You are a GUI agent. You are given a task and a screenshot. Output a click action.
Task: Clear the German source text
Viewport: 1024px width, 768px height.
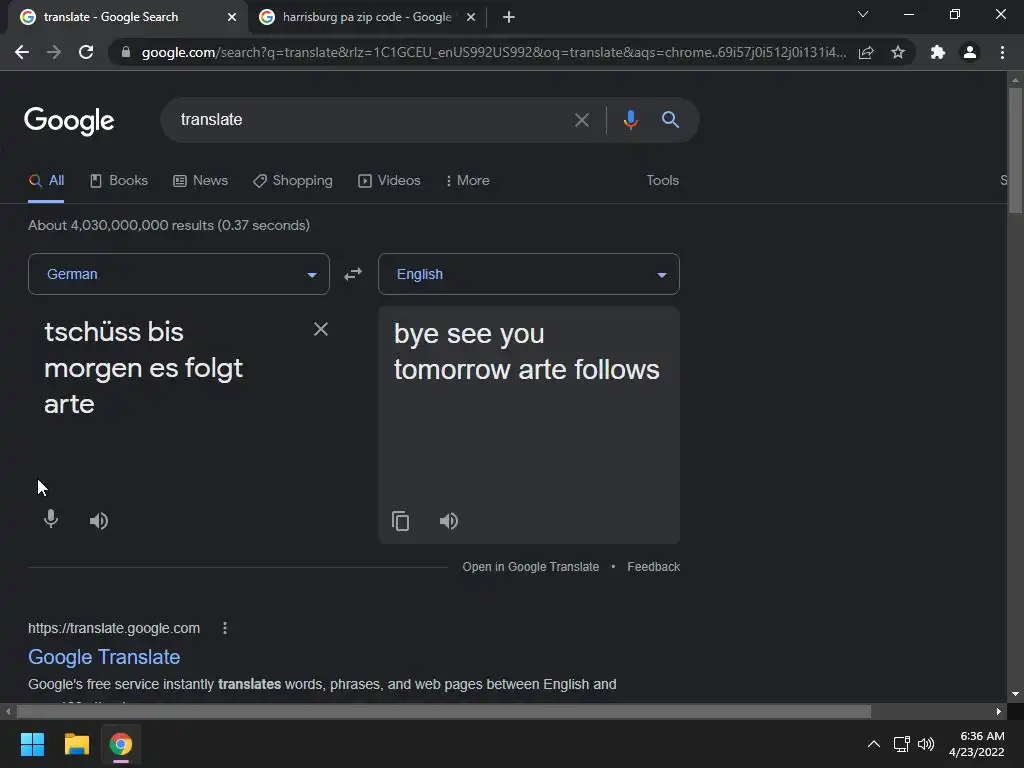pyautogui.click(x=321, y=329)
